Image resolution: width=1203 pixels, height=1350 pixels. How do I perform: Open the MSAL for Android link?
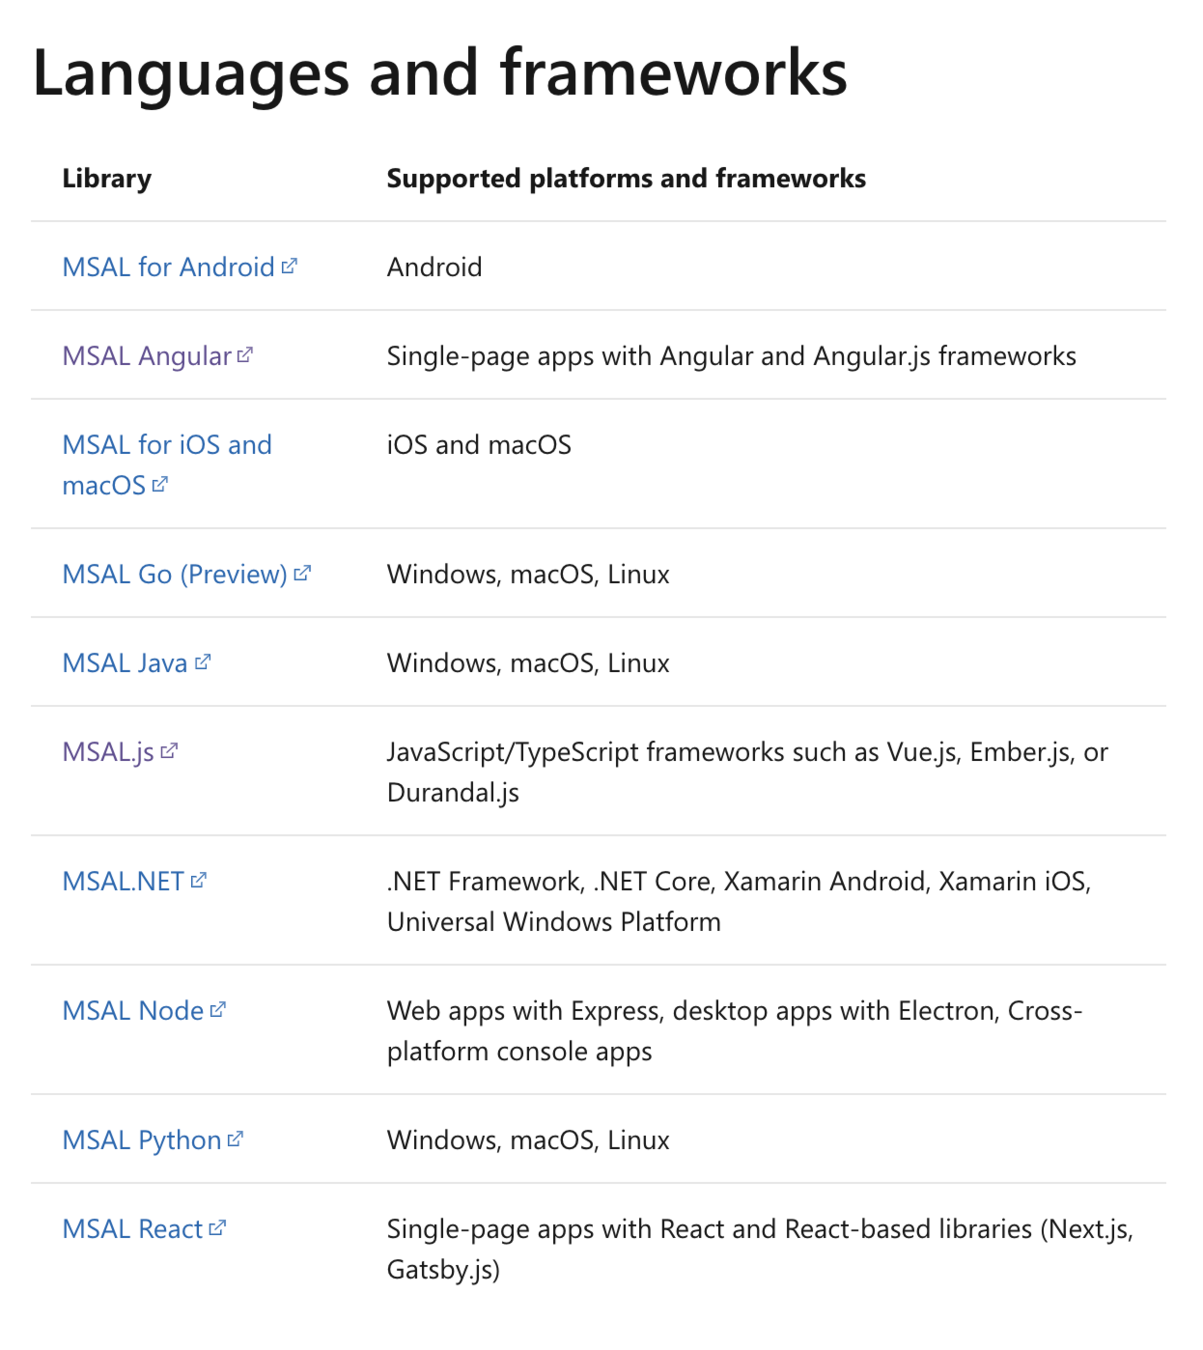pos(180,267)
